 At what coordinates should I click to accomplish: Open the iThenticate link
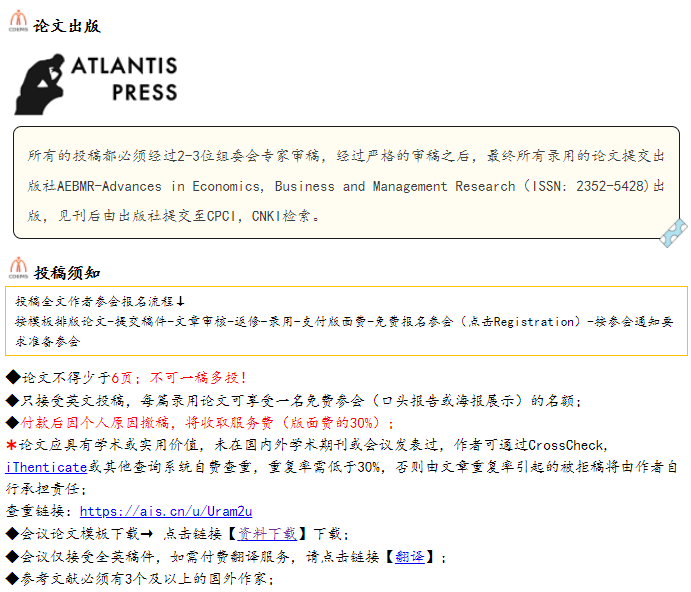(x=47, y=467)
